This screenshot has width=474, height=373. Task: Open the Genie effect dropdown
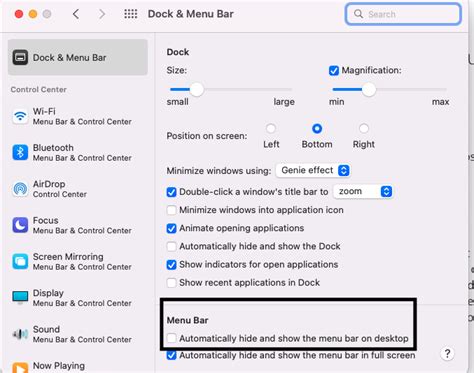(313, 170)
